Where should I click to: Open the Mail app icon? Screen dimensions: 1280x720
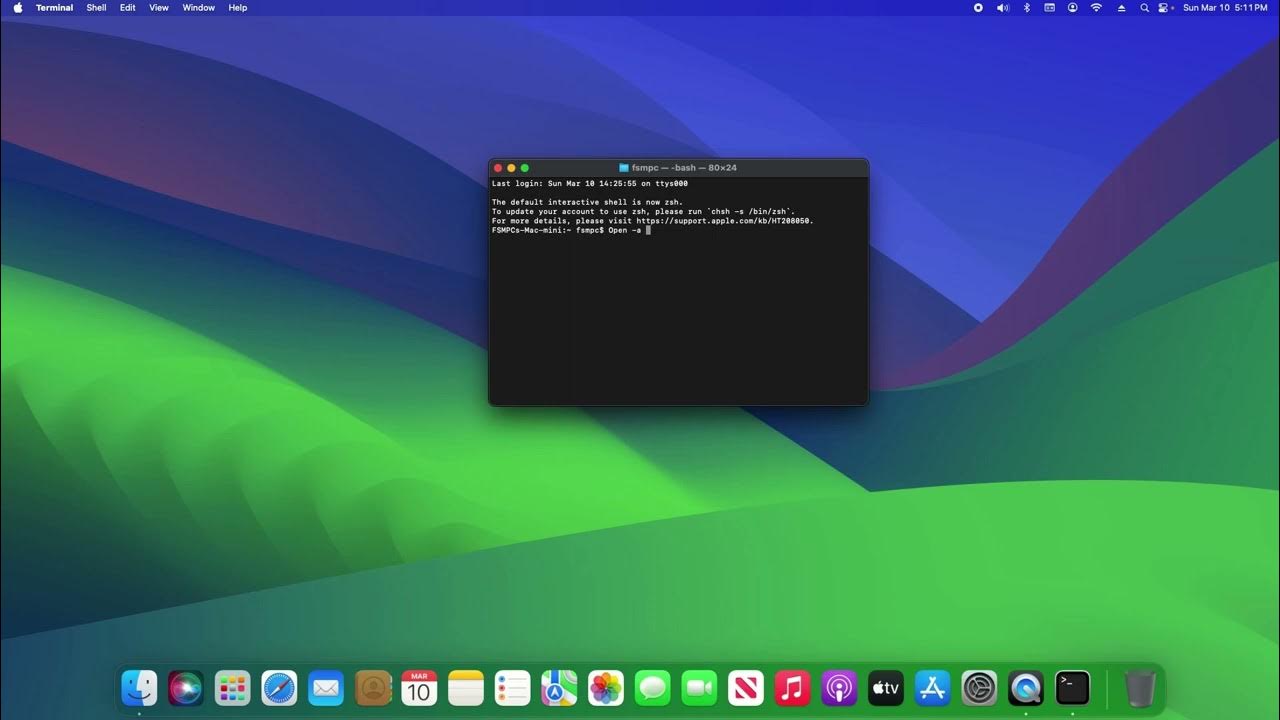click(x=326, y=688)
